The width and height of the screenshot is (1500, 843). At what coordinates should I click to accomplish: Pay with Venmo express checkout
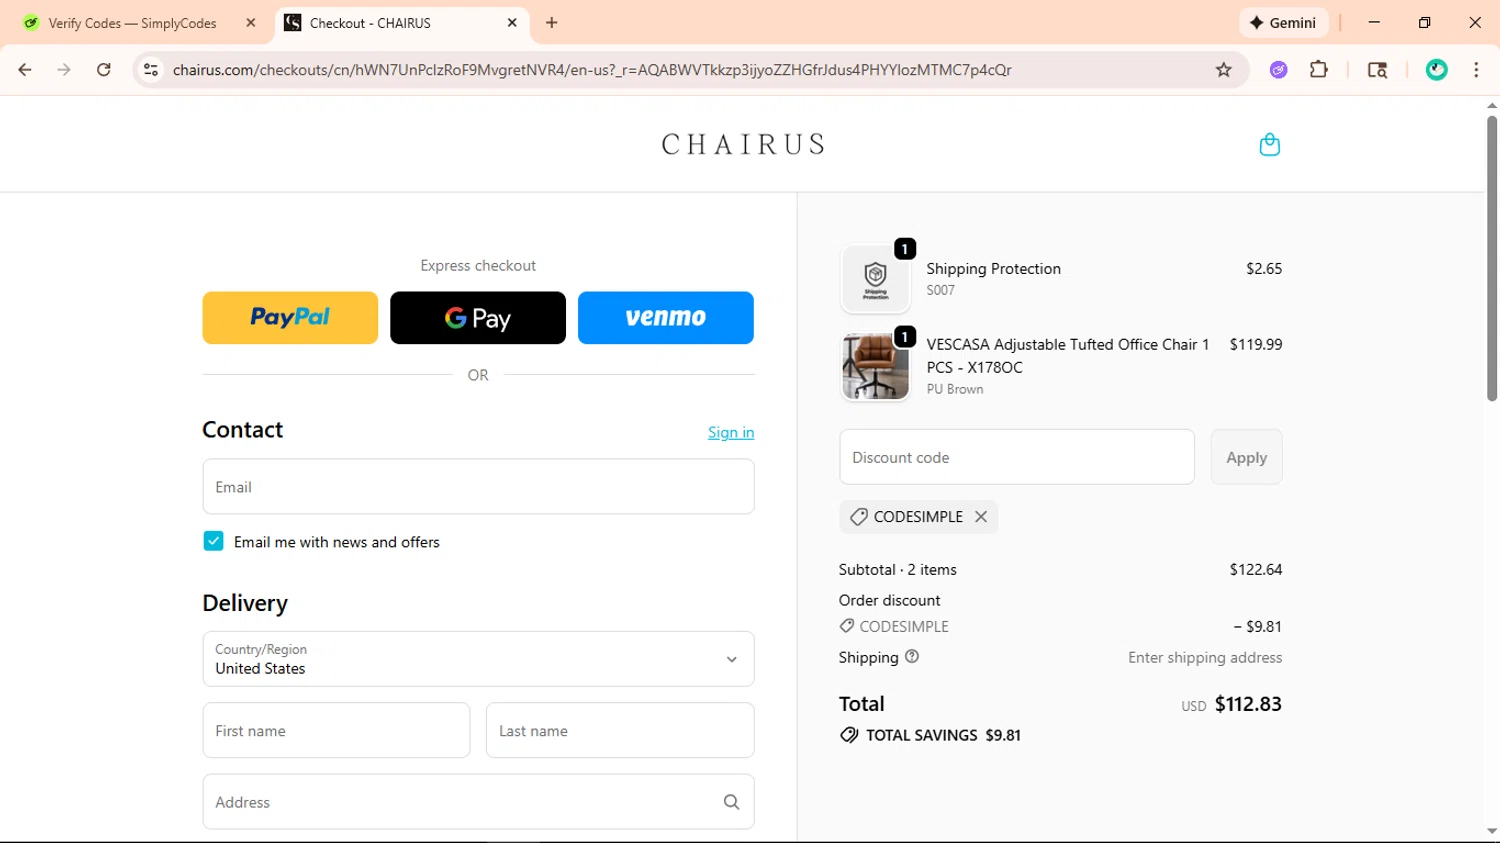(666, 318)
